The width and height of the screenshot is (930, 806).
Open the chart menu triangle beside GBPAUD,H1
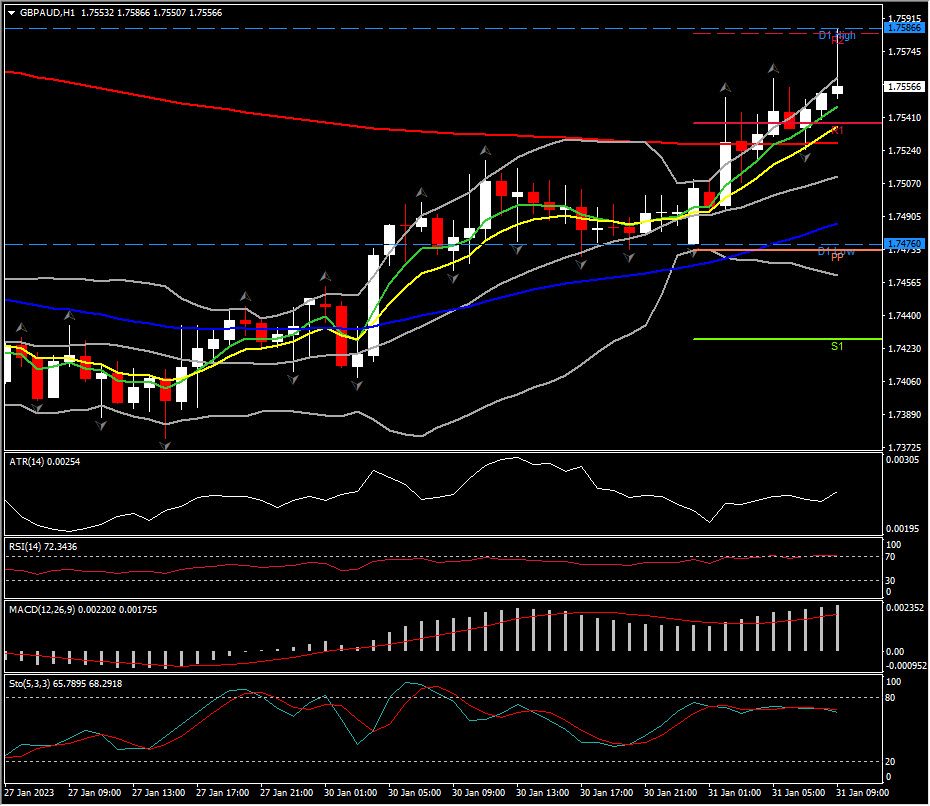pyautogui.click(x=11, y=13)
